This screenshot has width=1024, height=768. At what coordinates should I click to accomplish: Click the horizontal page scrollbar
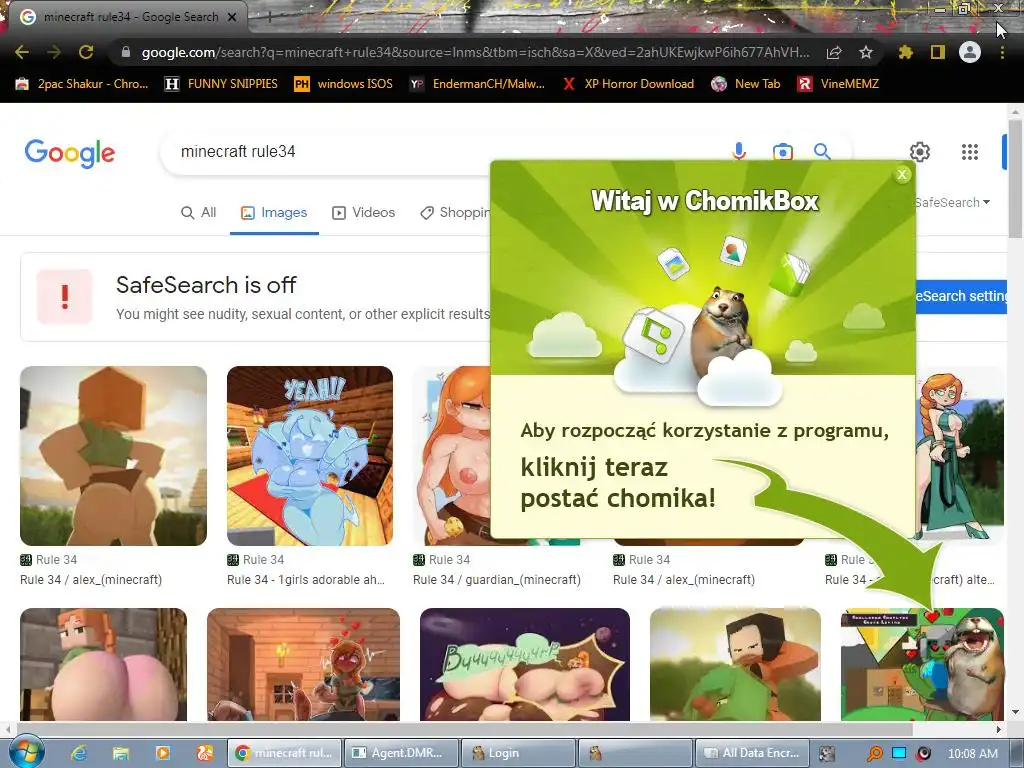click(464, 729)
